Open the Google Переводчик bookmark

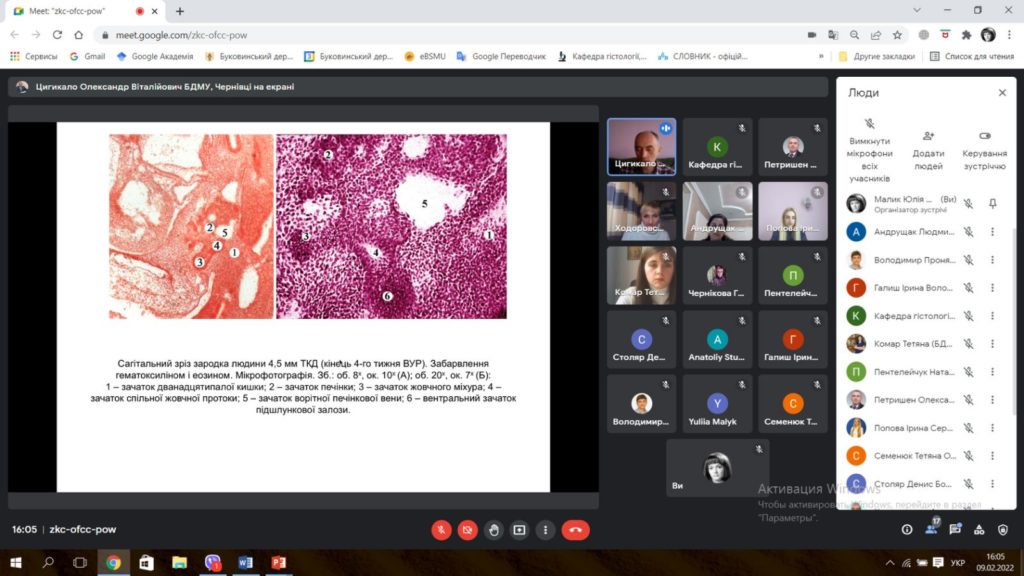coord(501,56)
